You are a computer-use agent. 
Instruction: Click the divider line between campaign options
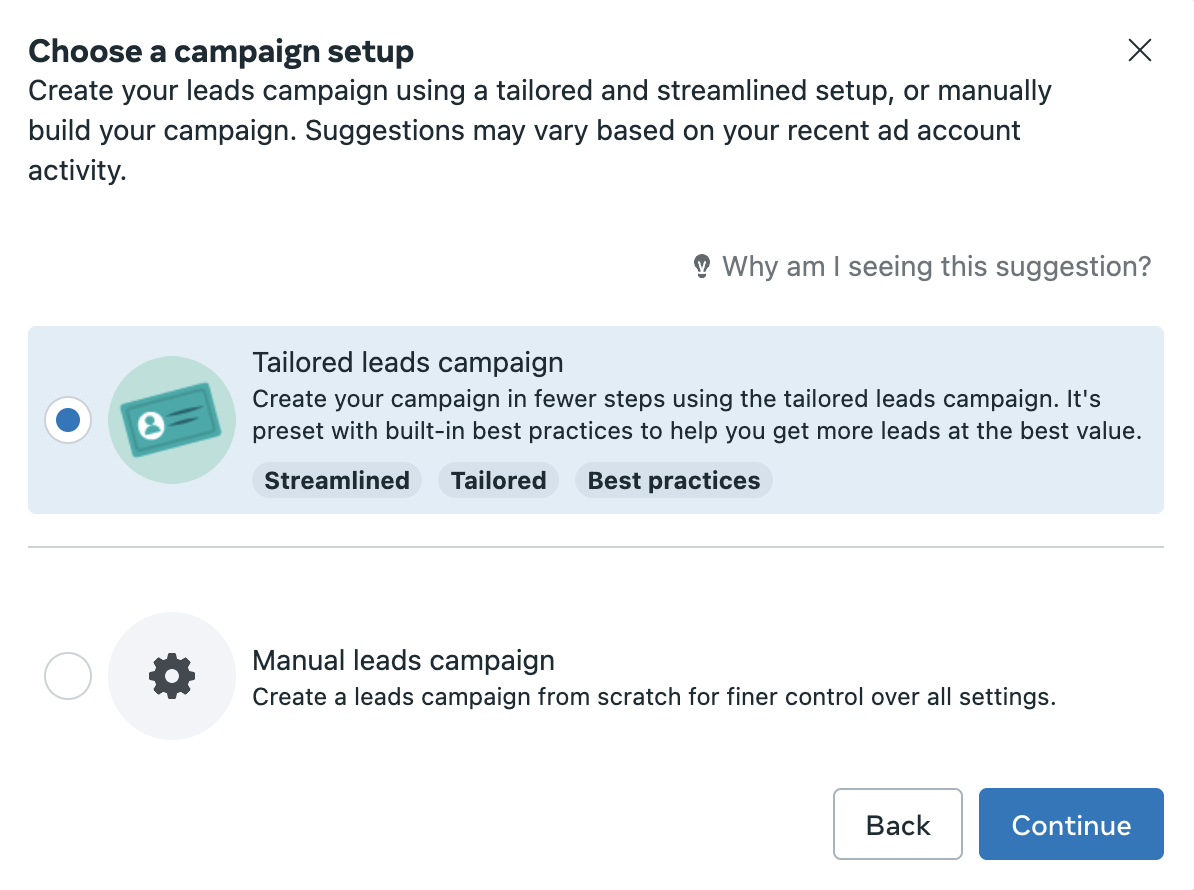click(x=595, y=547)
